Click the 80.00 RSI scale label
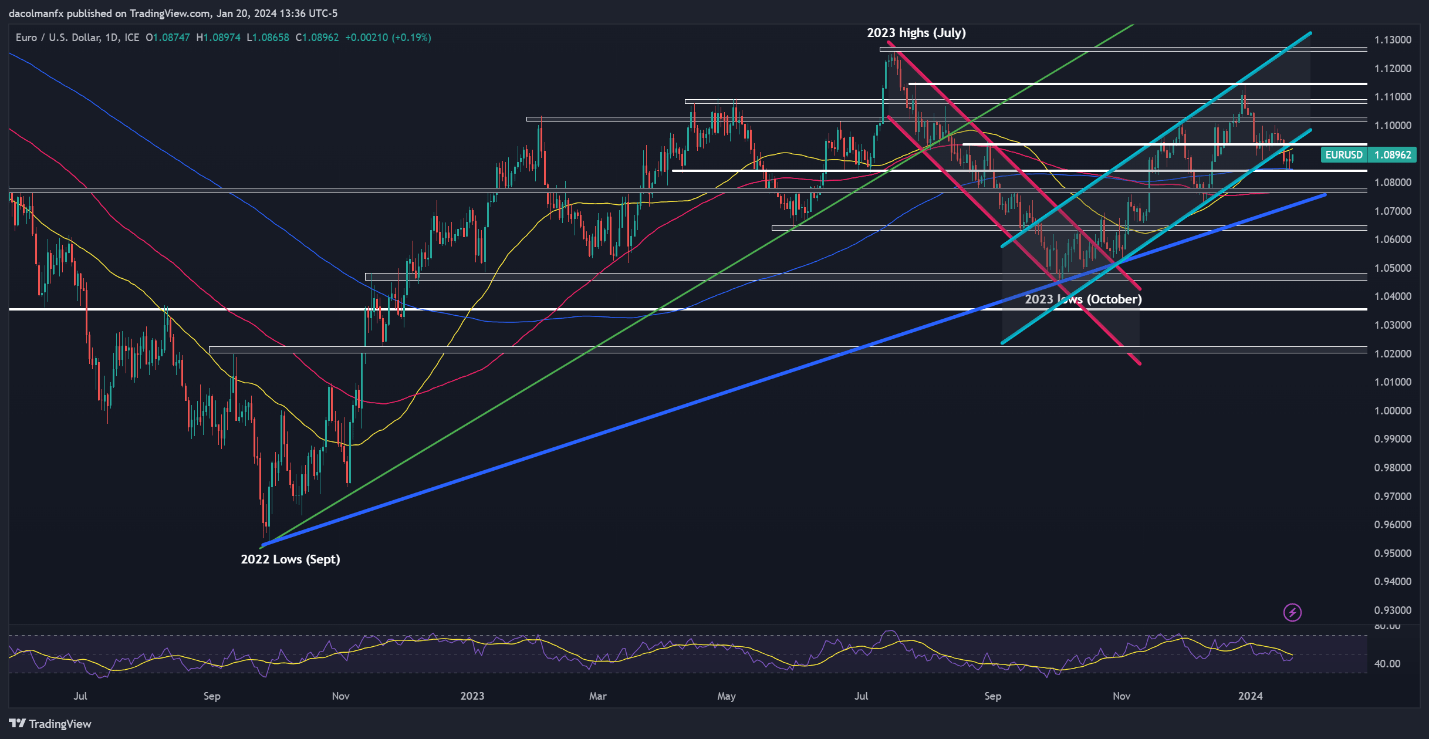Screen dimensions: 1429x739 [x=1386, y=628]
